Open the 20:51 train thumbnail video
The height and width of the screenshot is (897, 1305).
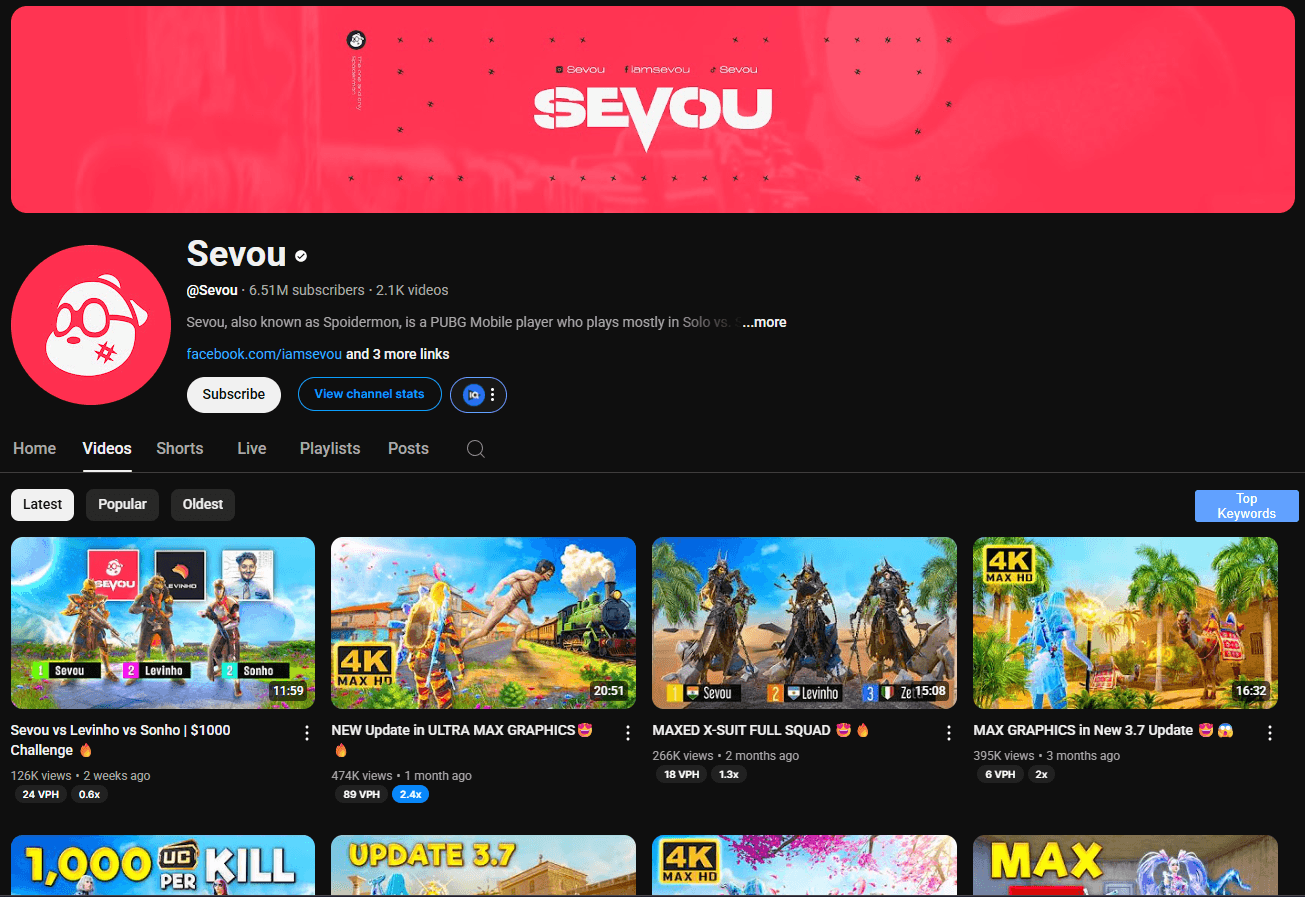pos(483,623)
